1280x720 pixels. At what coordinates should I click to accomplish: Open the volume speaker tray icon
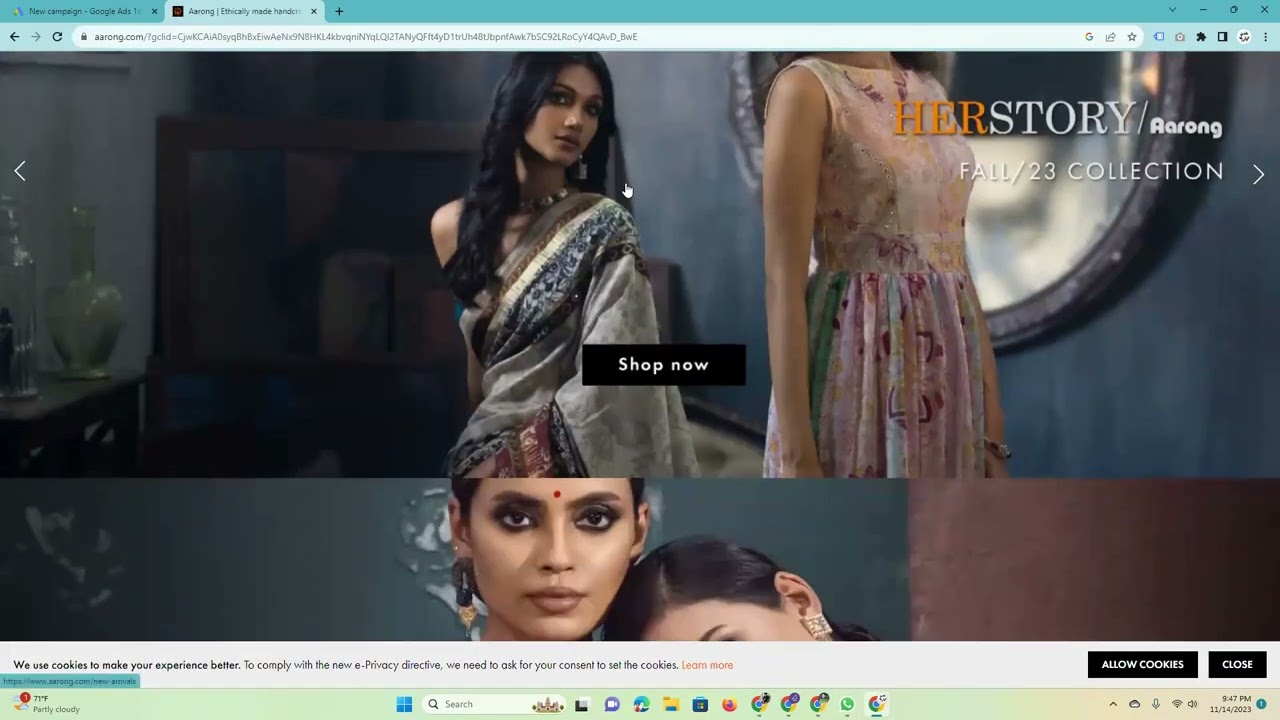pos(1192,704)
